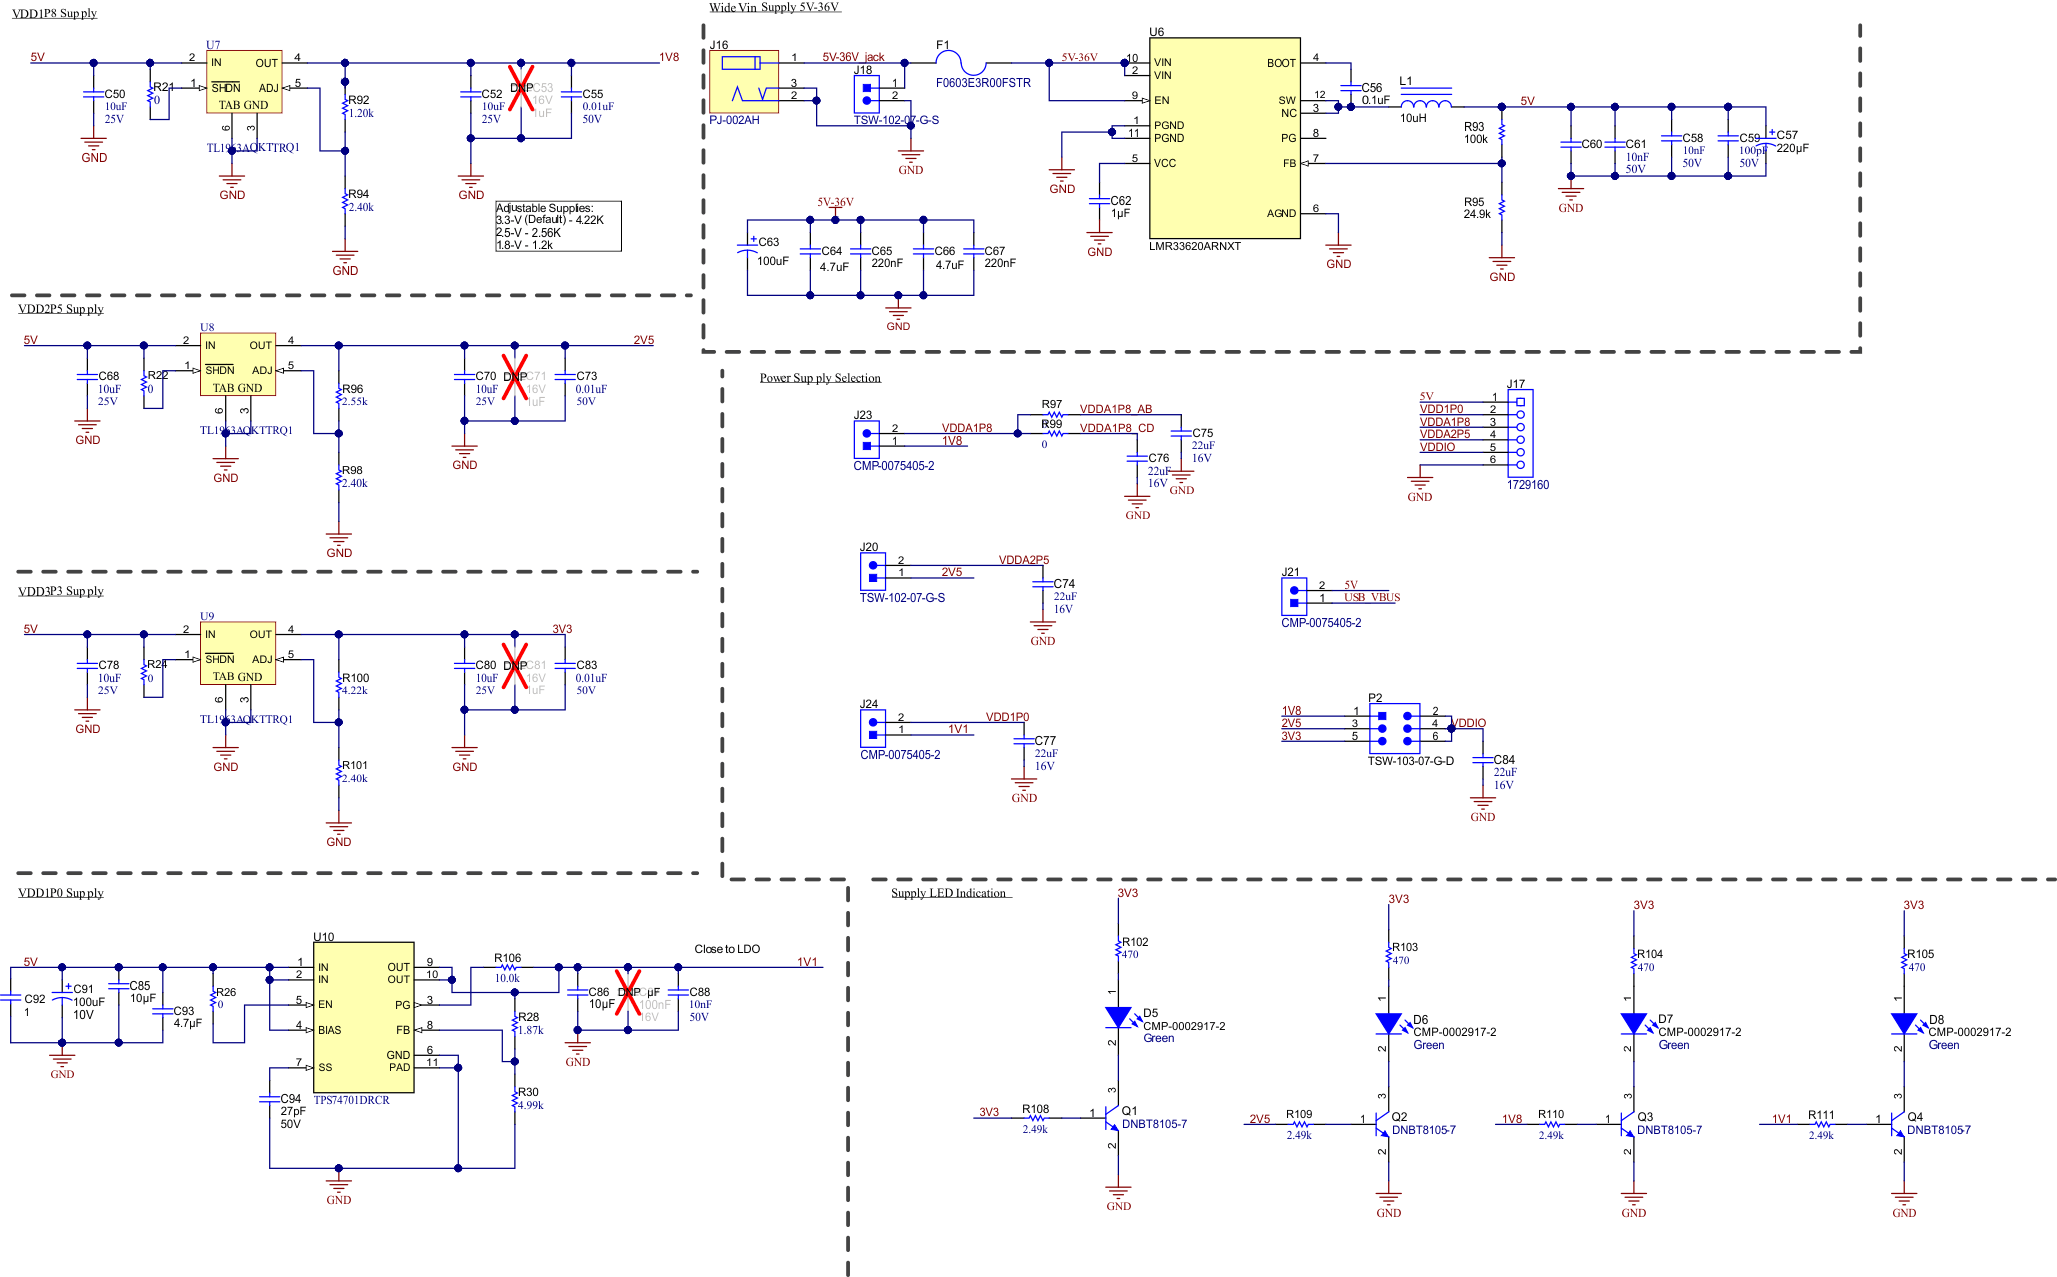Click the VDD1P0 label near J24

[x=1007, y=717]
